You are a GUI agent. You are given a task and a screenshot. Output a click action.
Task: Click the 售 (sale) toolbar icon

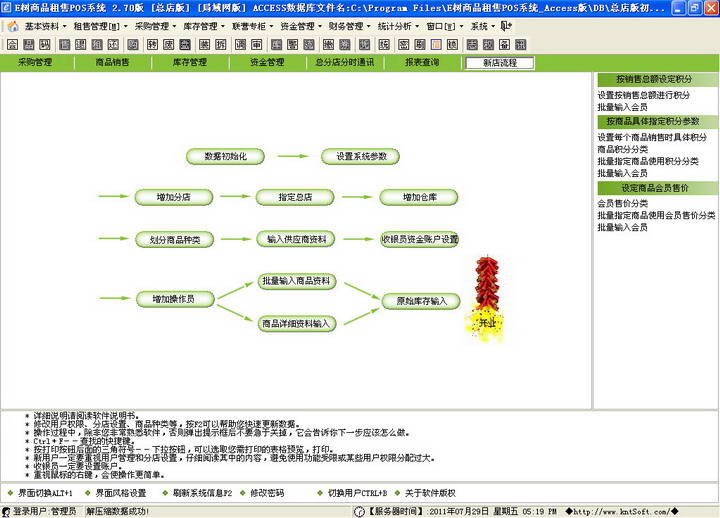pos(64,45)
